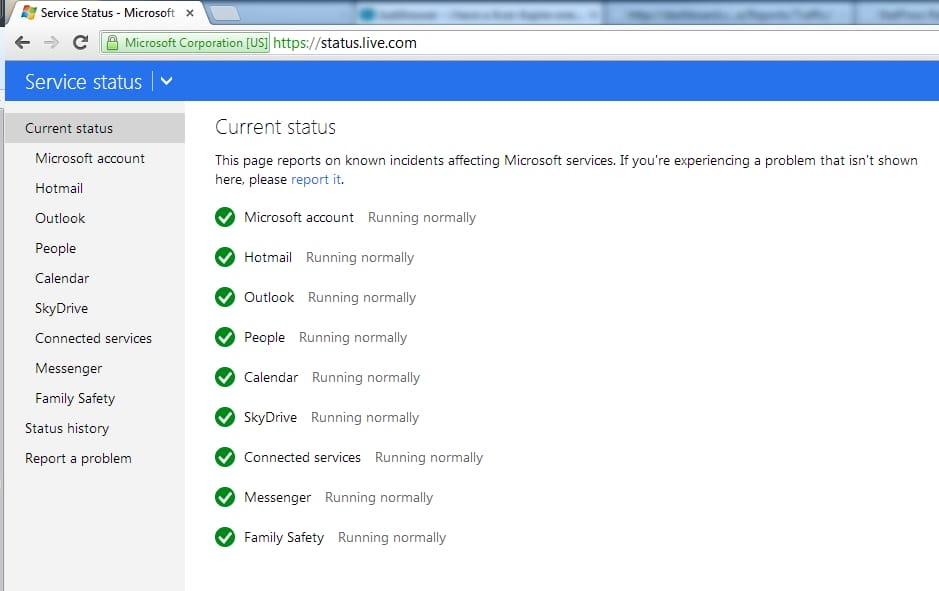This screenshot has height=591, width=939.
Task: Open Report a problem in sidebar
Action: 78,458
